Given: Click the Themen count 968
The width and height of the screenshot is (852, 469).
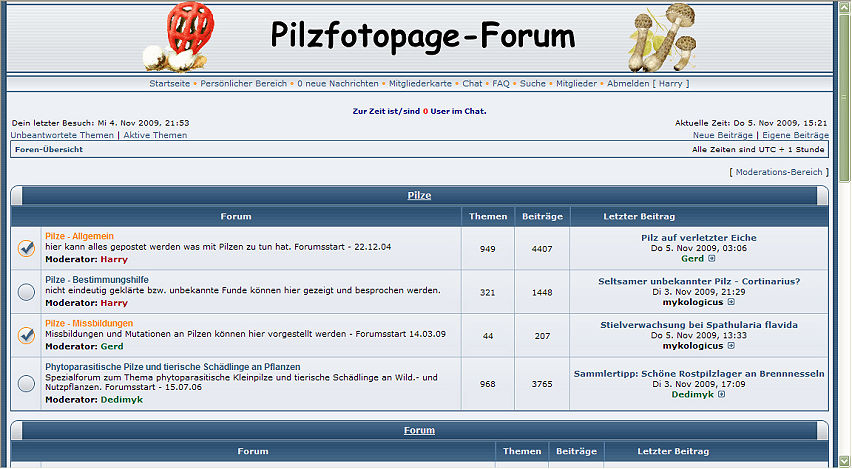Looking at the screenshot, I should click(487, 384).
